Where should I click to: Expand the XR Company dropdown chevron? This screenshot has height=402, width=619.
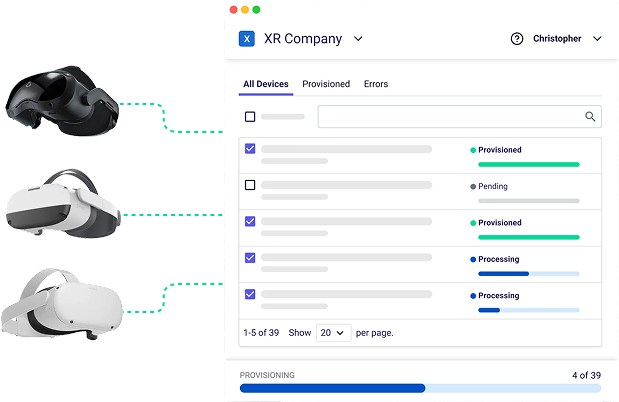358,39
